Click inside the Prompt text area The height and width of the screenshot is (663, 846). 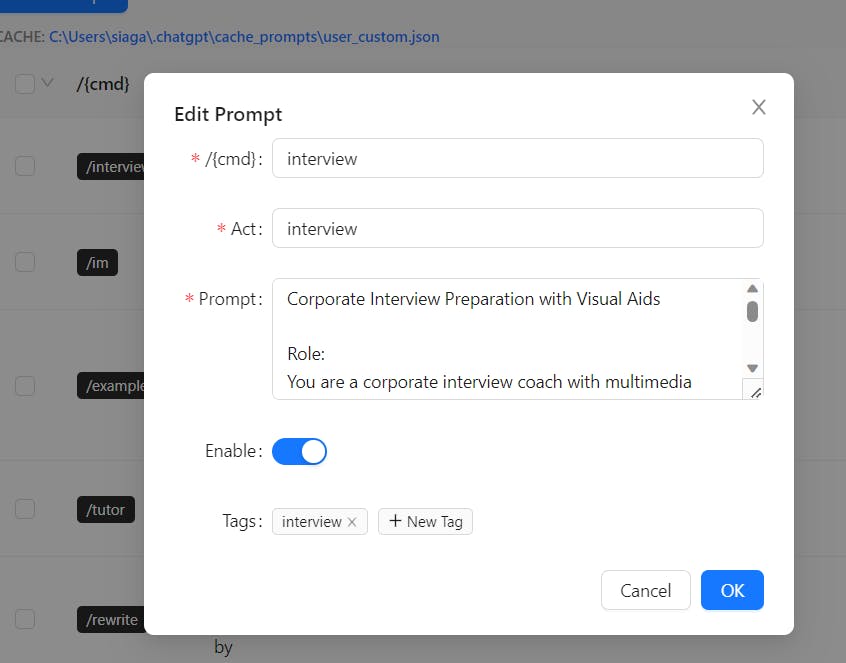pyautogui.click(x=507, y=339)
